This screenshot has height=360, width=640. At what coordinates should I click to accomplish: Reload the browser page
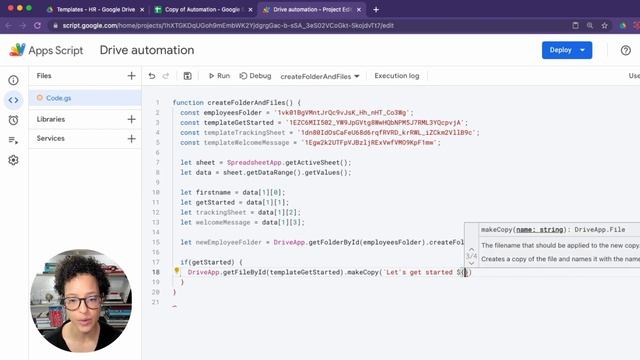pyautogui.click(x=38, y=25)
